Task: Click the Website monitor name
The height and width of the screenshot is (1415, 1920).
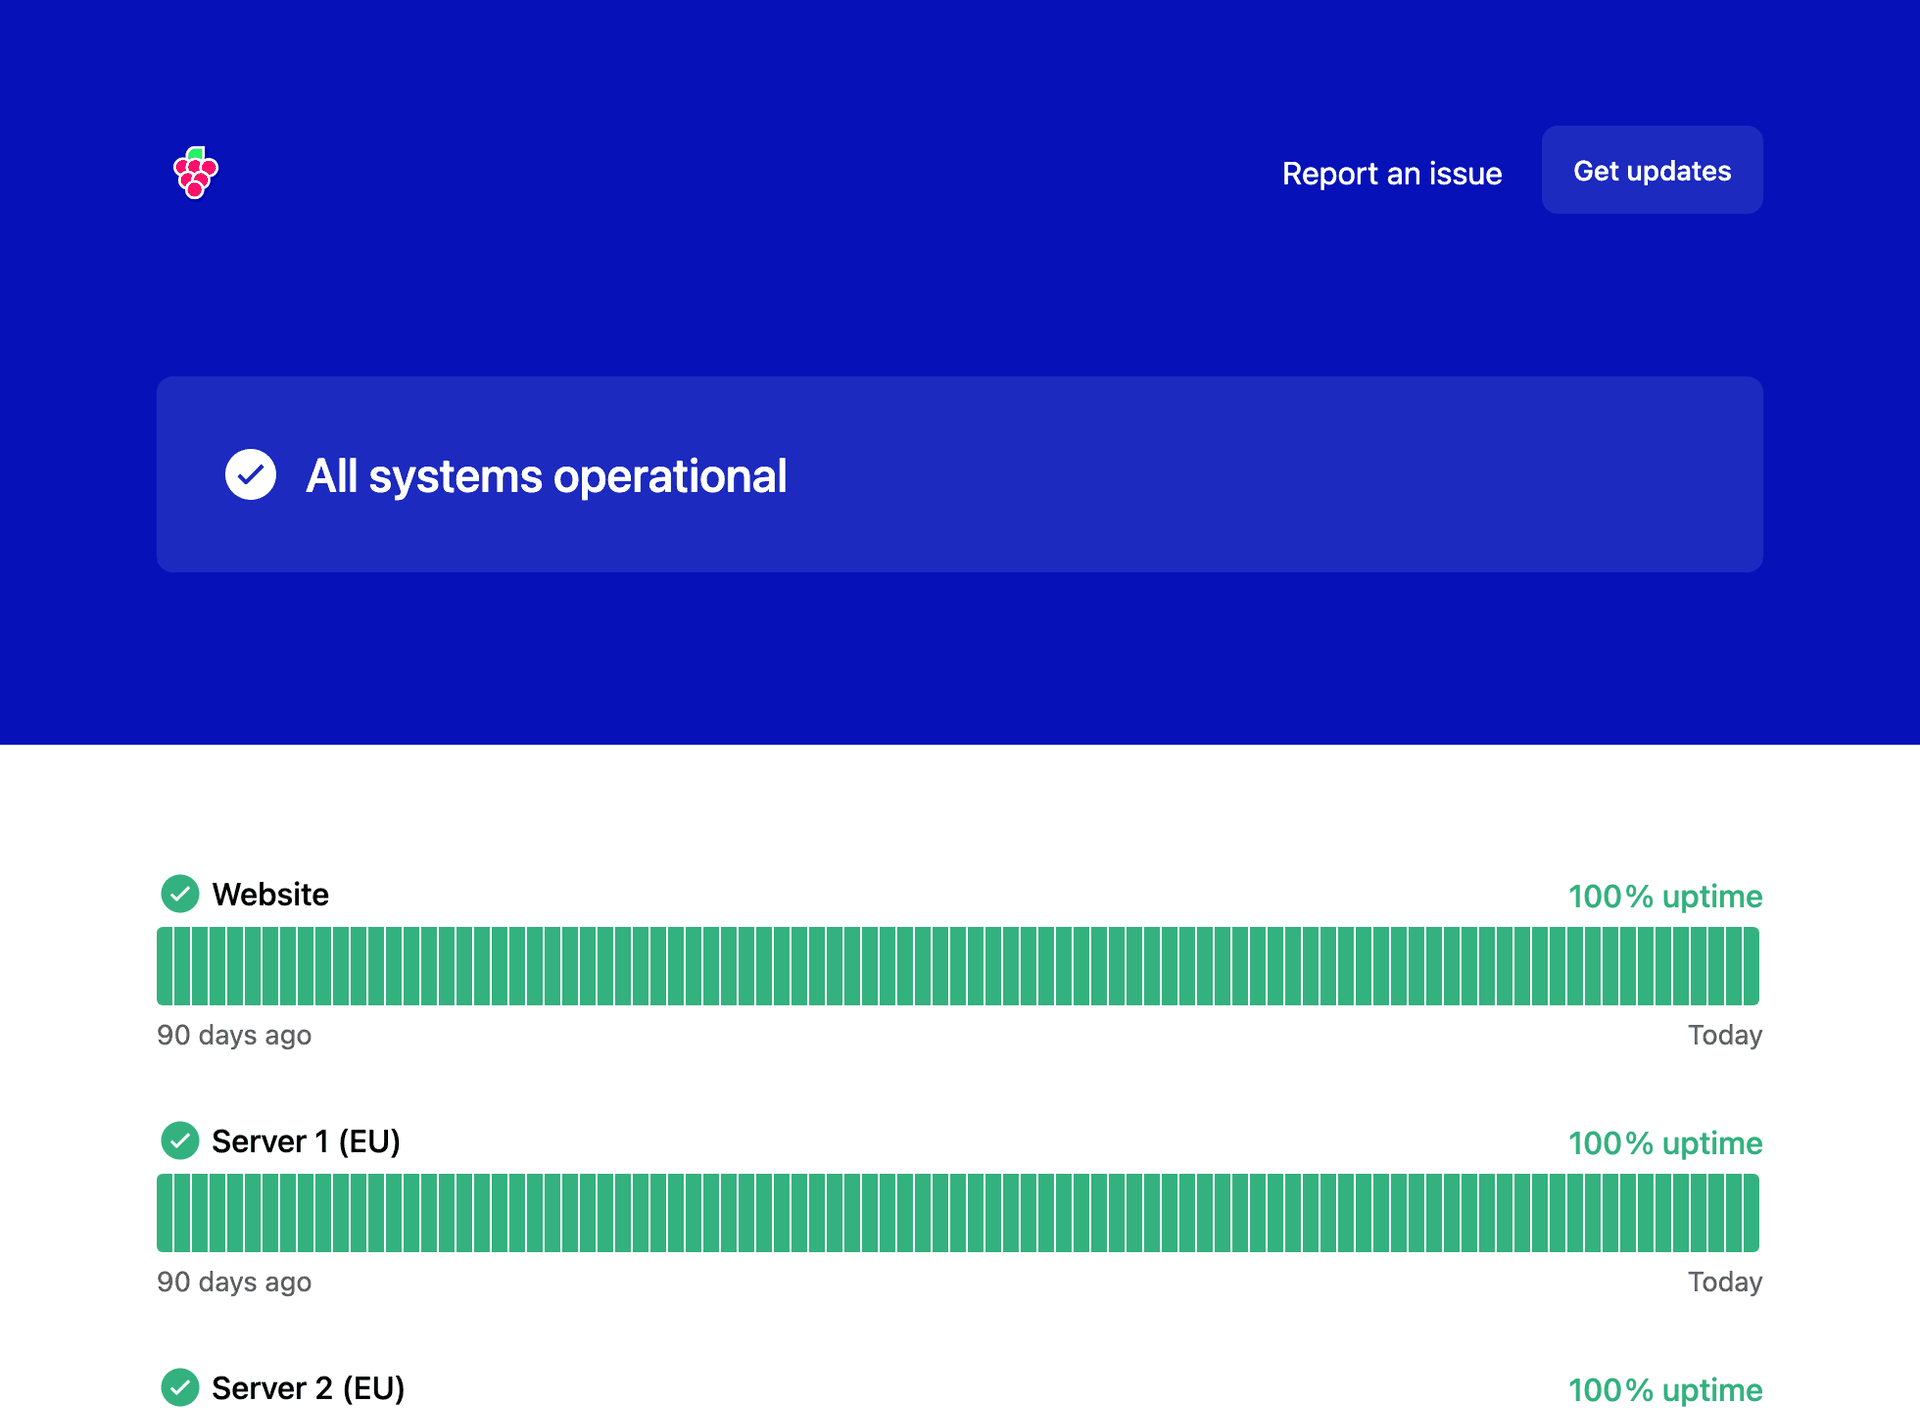Action: point(270,894)
